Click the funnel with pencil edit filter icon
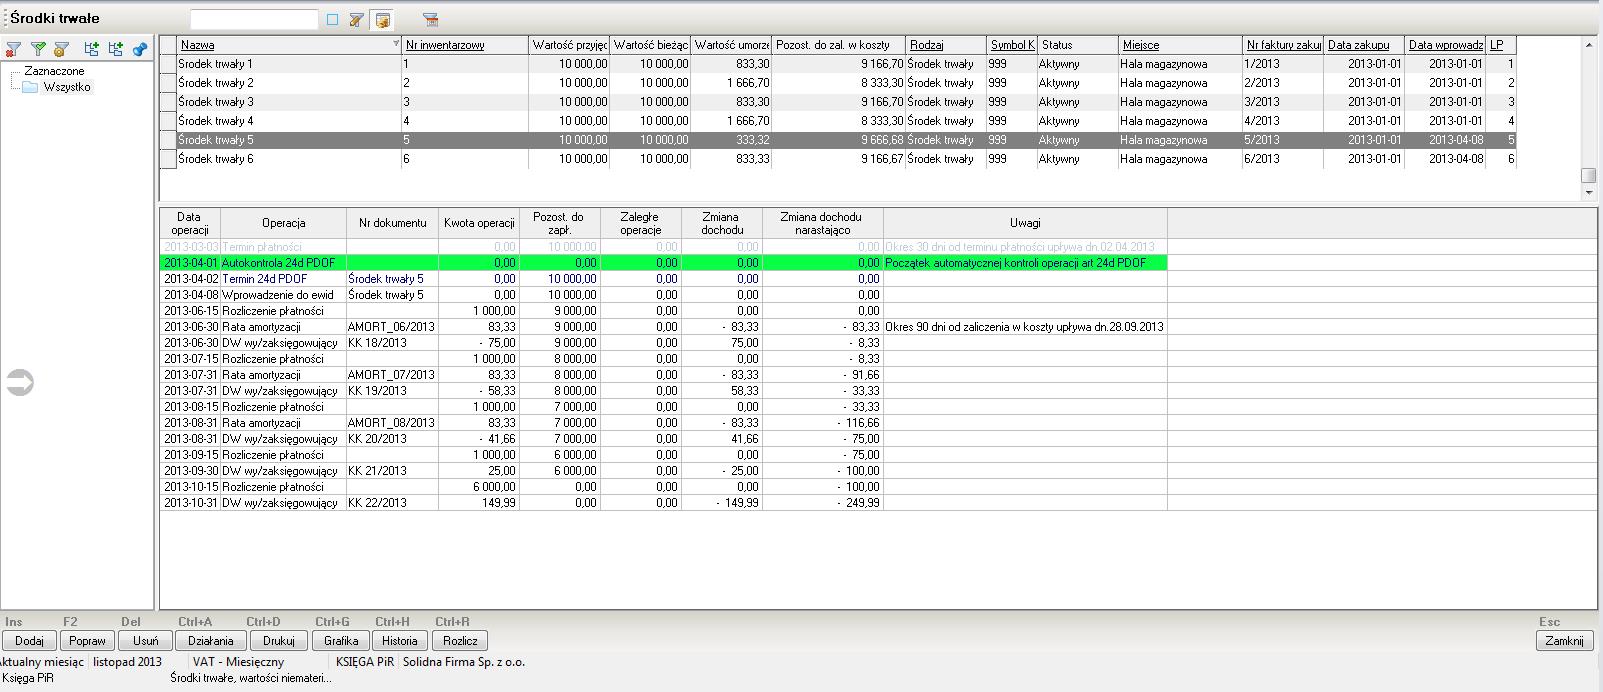This screenshot has height=692, width=1603. (x=356, y=20)
